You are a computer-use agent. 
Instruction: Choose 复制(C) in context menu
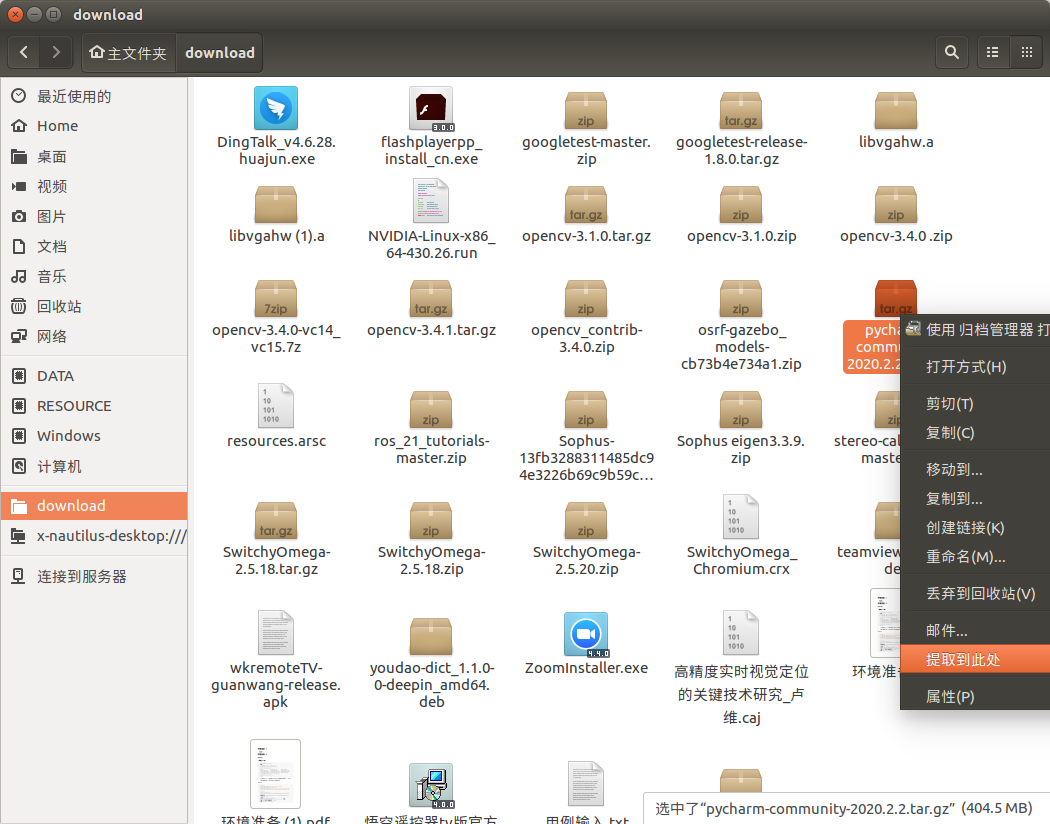coord(975,433)
